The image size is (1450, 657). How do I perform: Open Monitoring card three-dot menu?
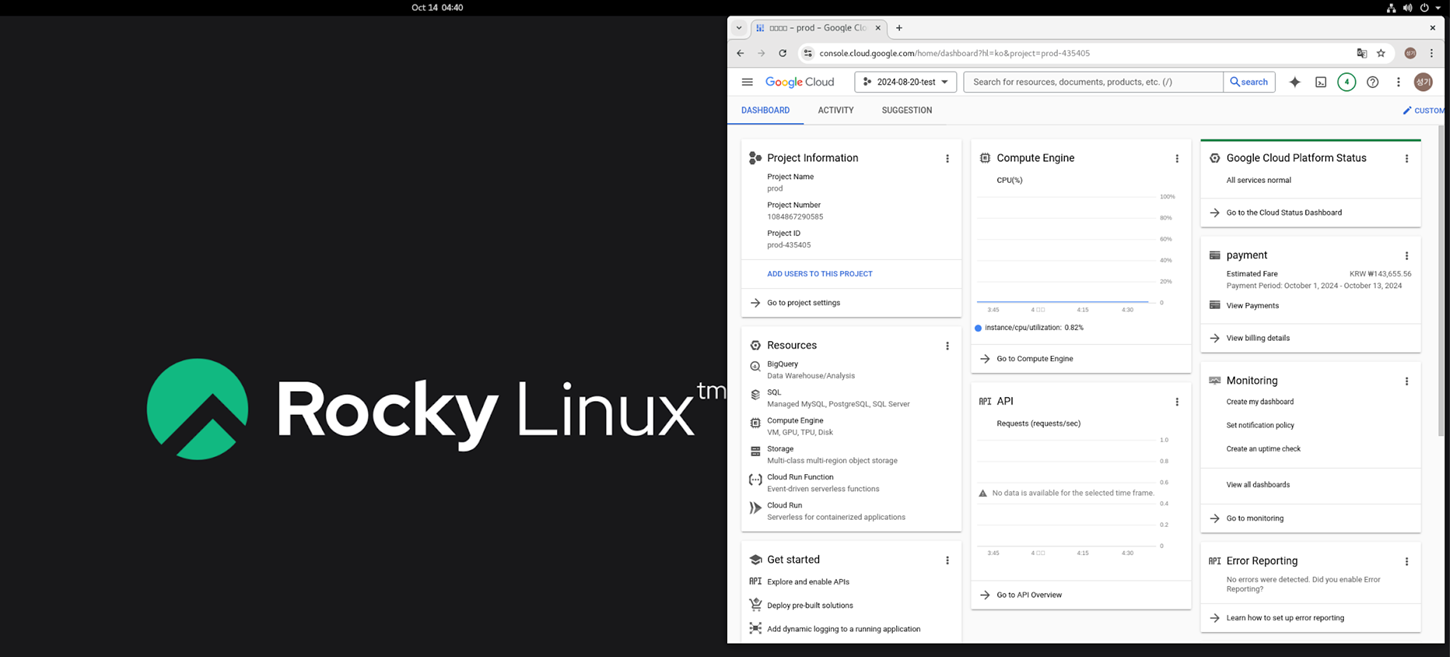tap(1407, 381)
